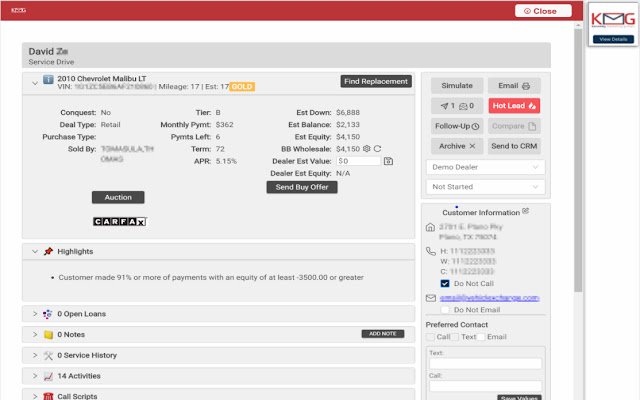
Task: Check preferred contact Email checkbox
Action: (481, 337)
